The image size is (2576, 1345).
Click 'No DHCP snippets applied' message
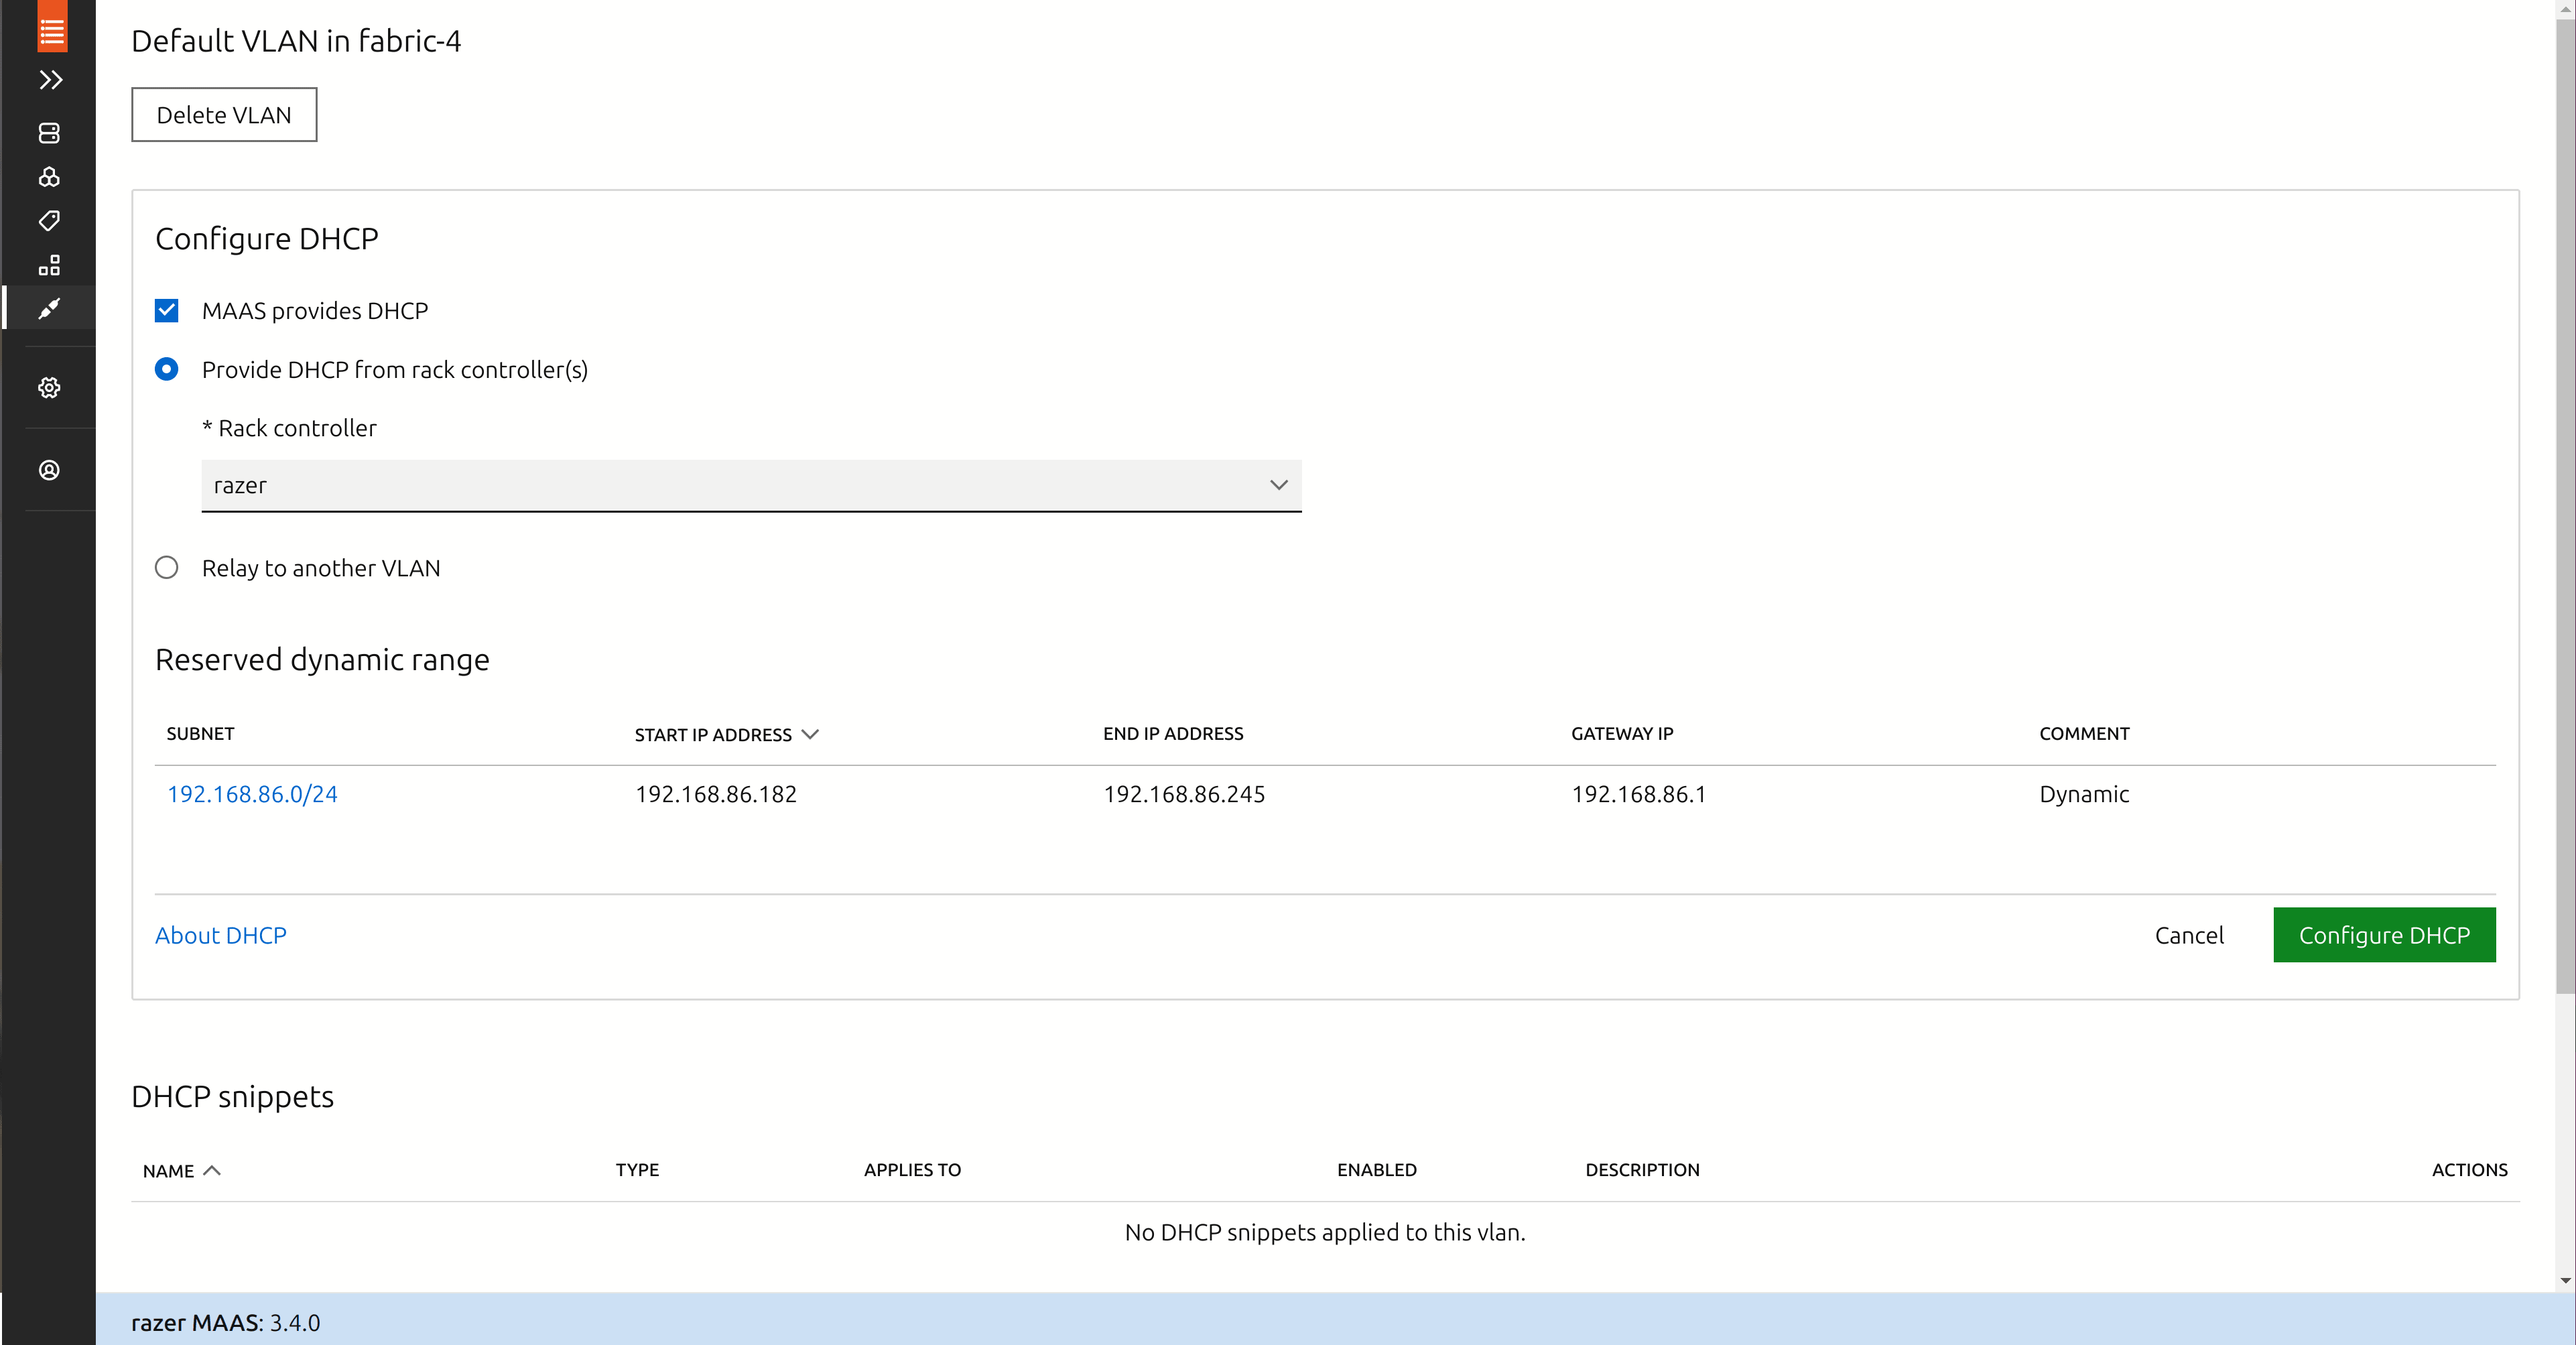click(x=1325, y=1233)
